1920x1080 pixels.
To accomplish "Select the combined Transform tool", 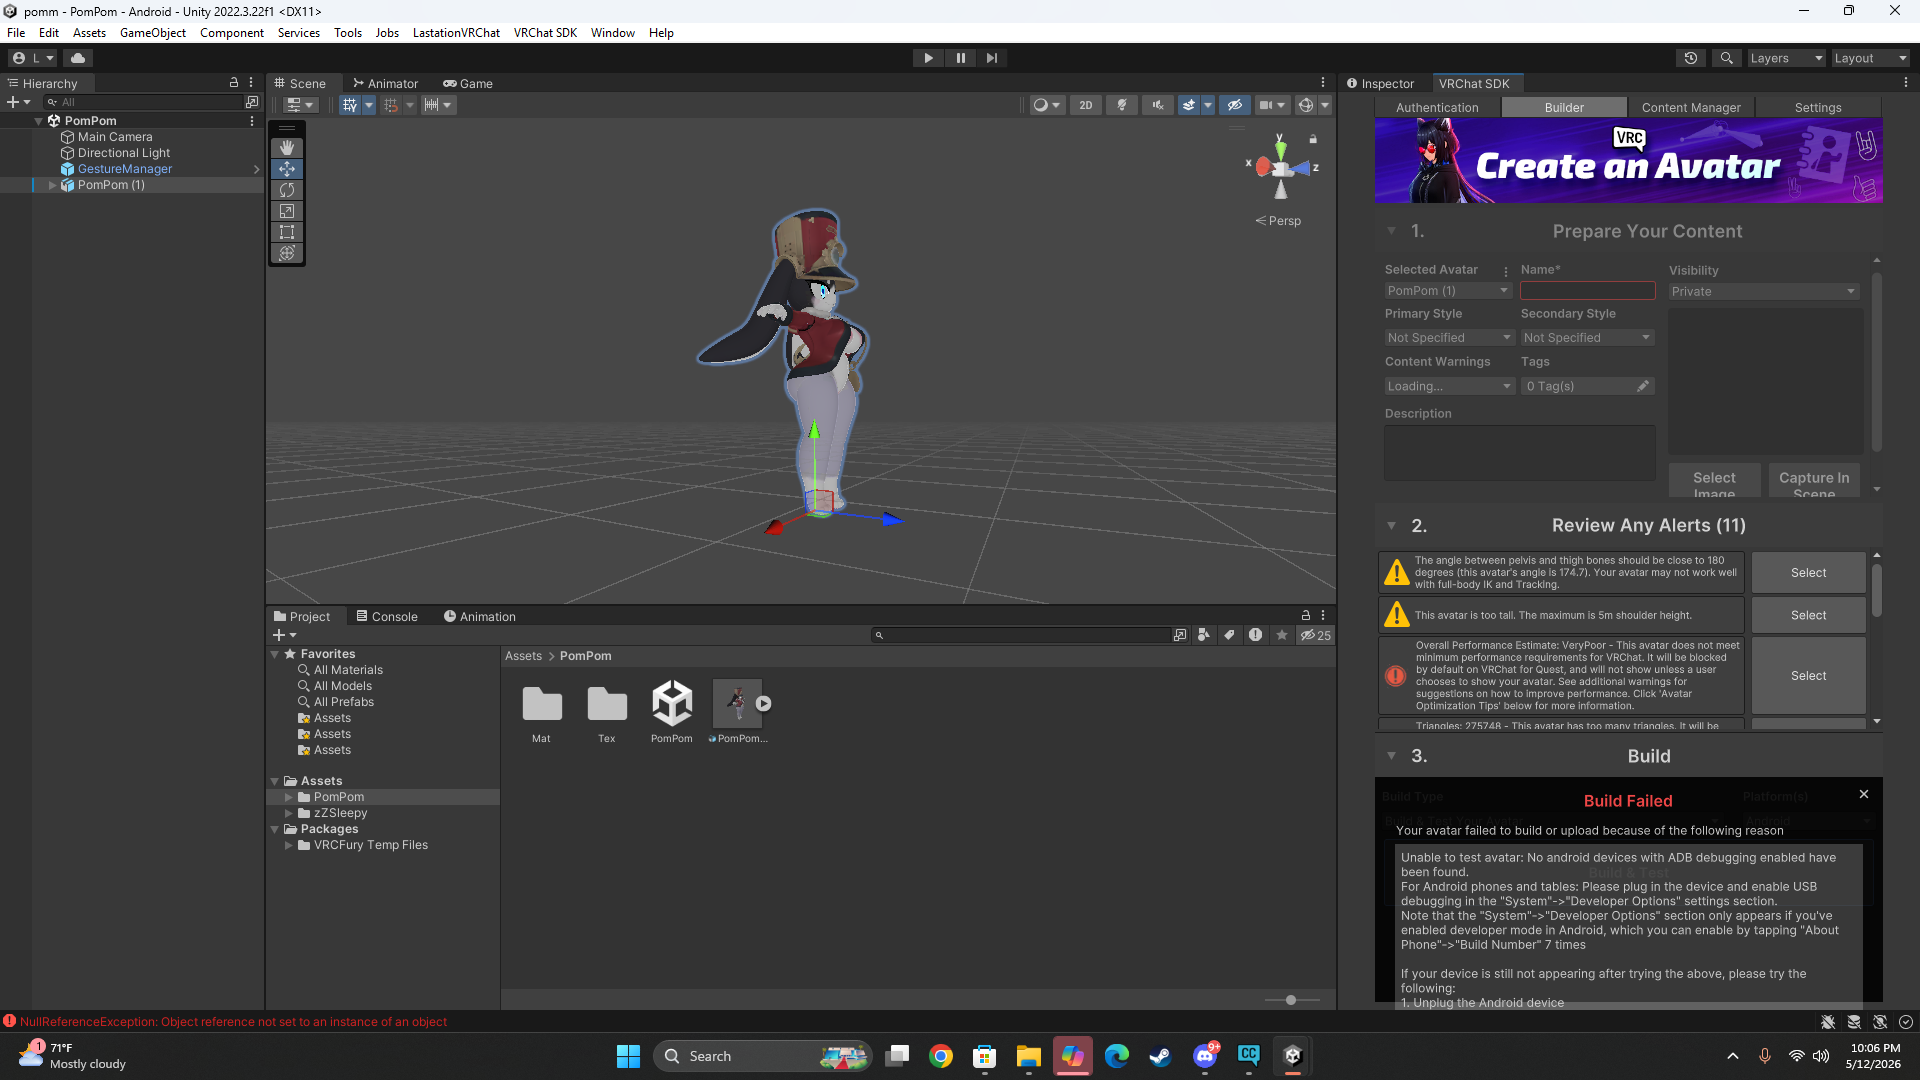I will tap(287, 253).
